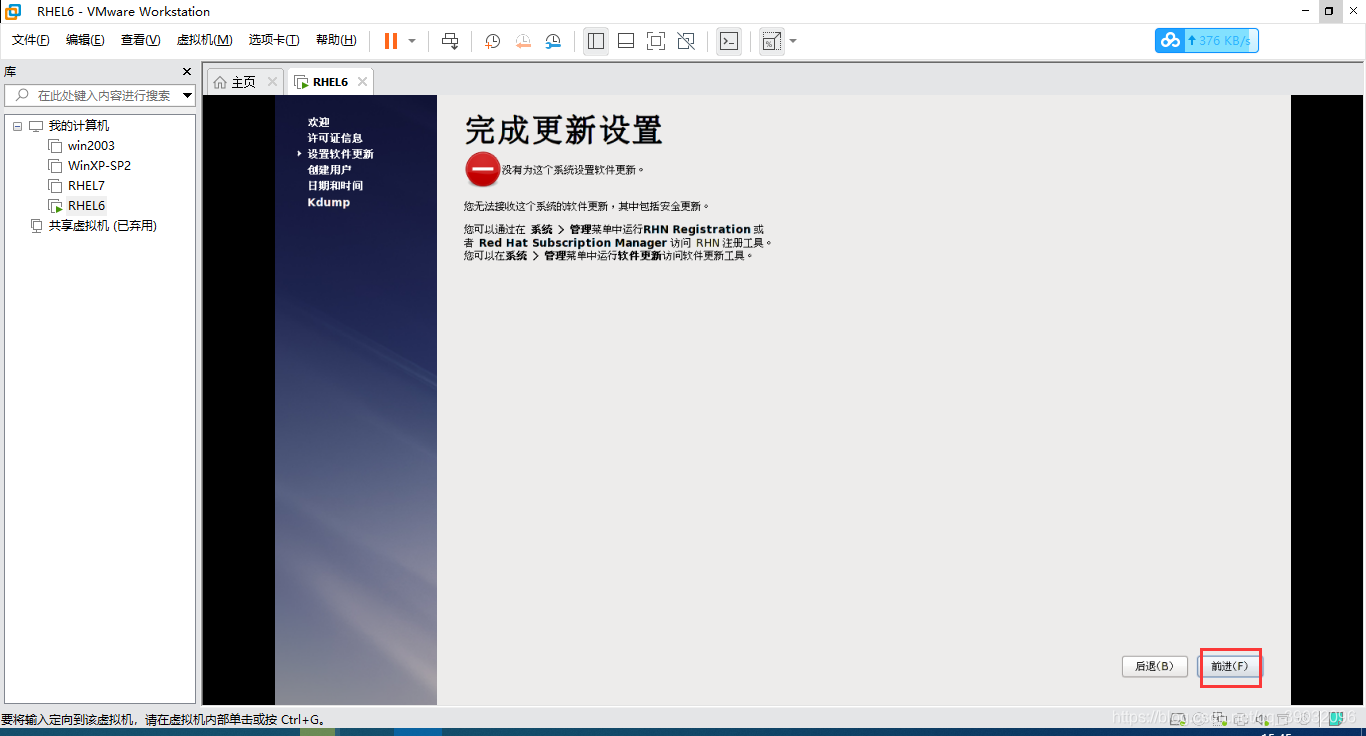
Task: Click the red no-updates warning icon
Action: pyautogui.click(x=482, y=170)
